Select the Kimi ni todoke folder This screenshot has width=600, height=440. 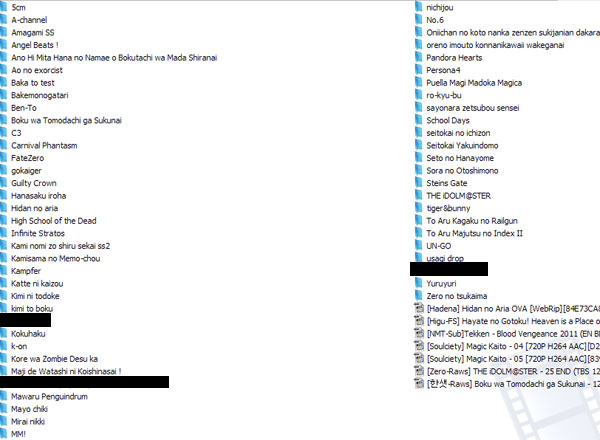click(35, 296)
